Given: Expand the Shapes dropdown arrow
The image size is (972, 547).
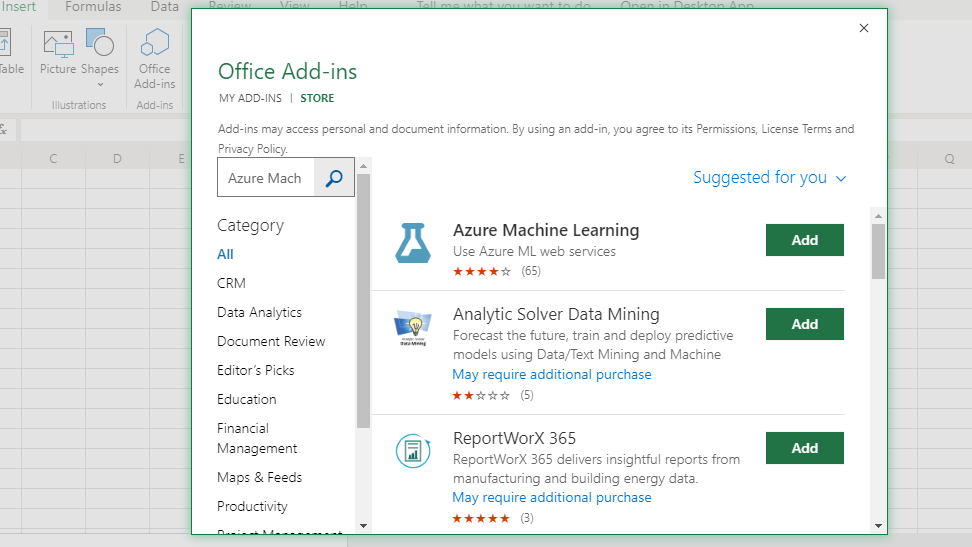Looking at the screenshot, I should pos(100,84).
